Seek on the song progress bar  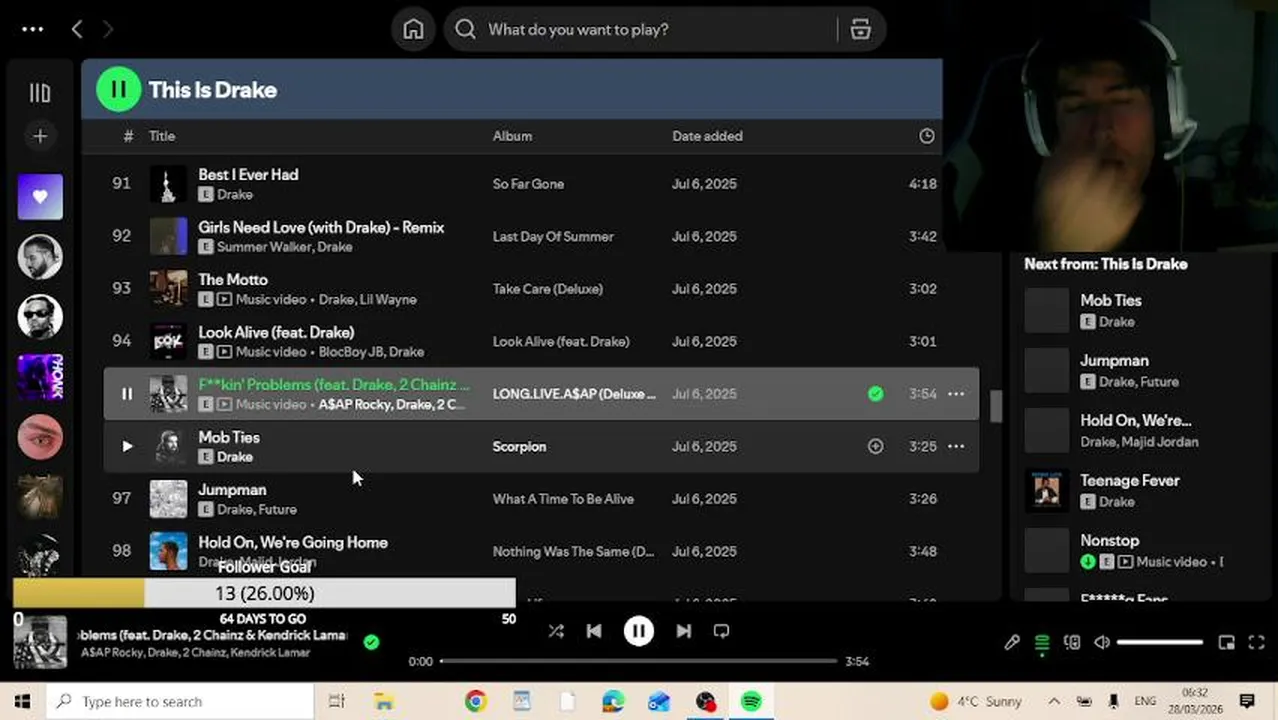point(638,661)
